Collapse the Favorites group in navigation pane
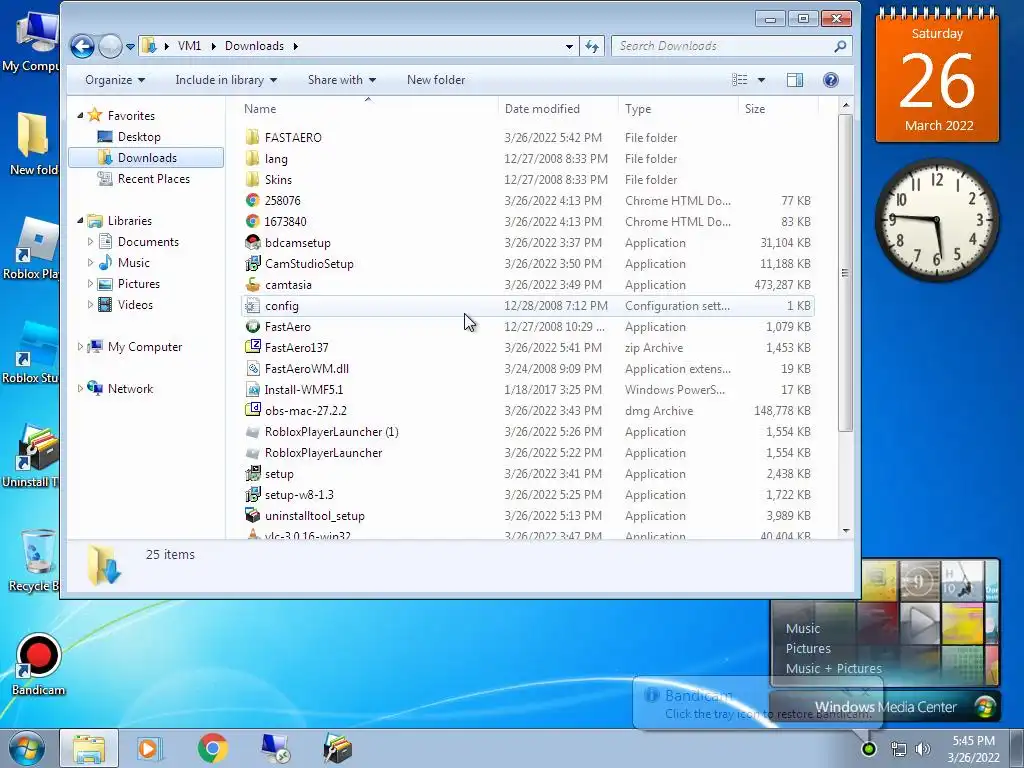 80,116
